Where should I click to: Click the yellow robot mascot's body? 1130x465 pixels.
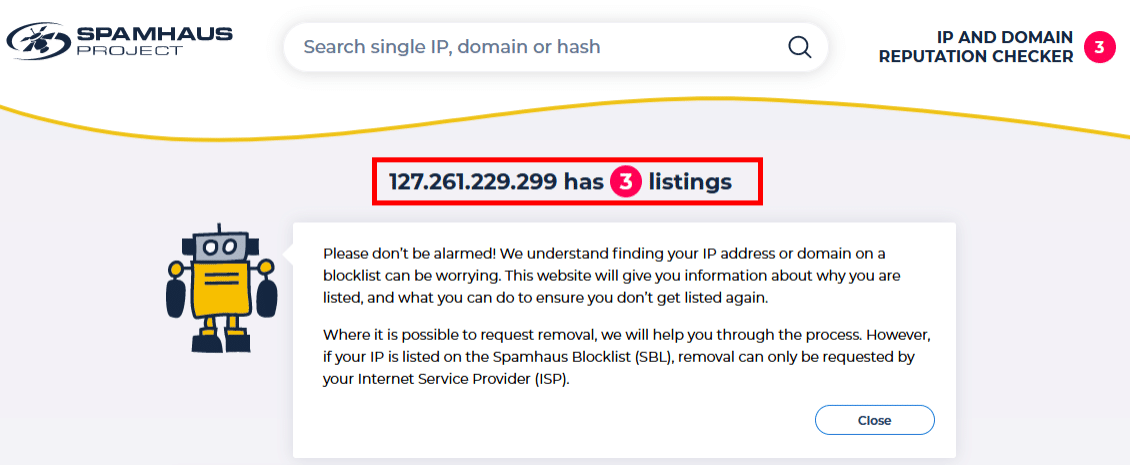tap(222, 290)
